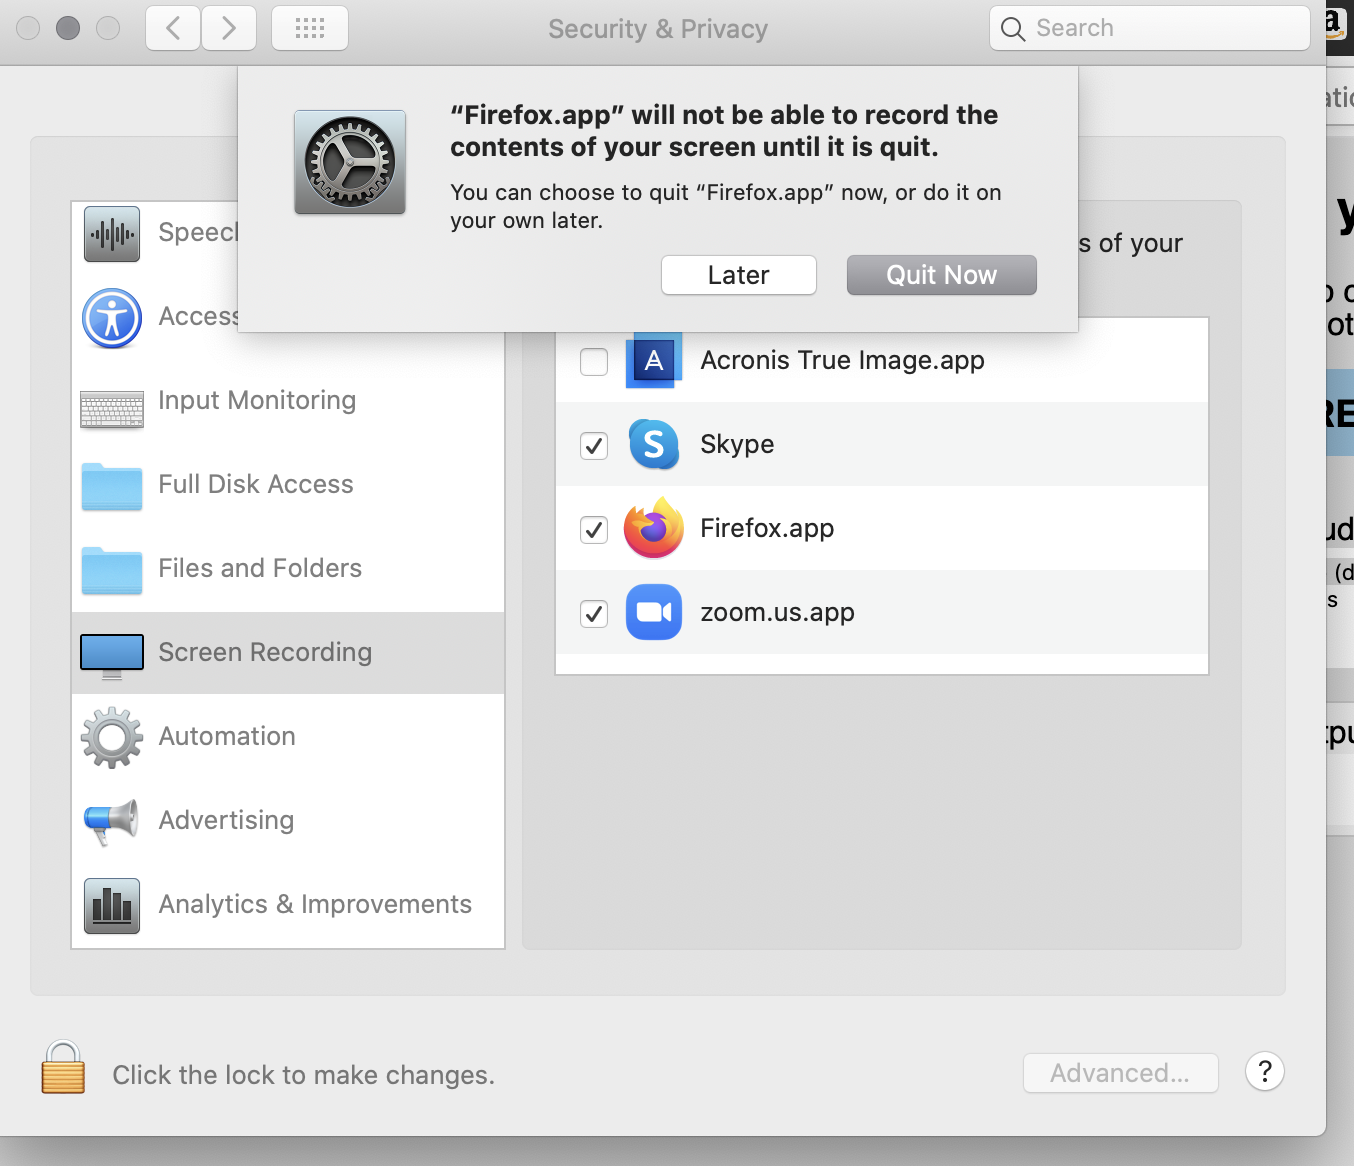This screenshot has height=1166, width=1354.
Task: Enable Acronis True Image.app checkbox
Action: click(x=594, y=361)
